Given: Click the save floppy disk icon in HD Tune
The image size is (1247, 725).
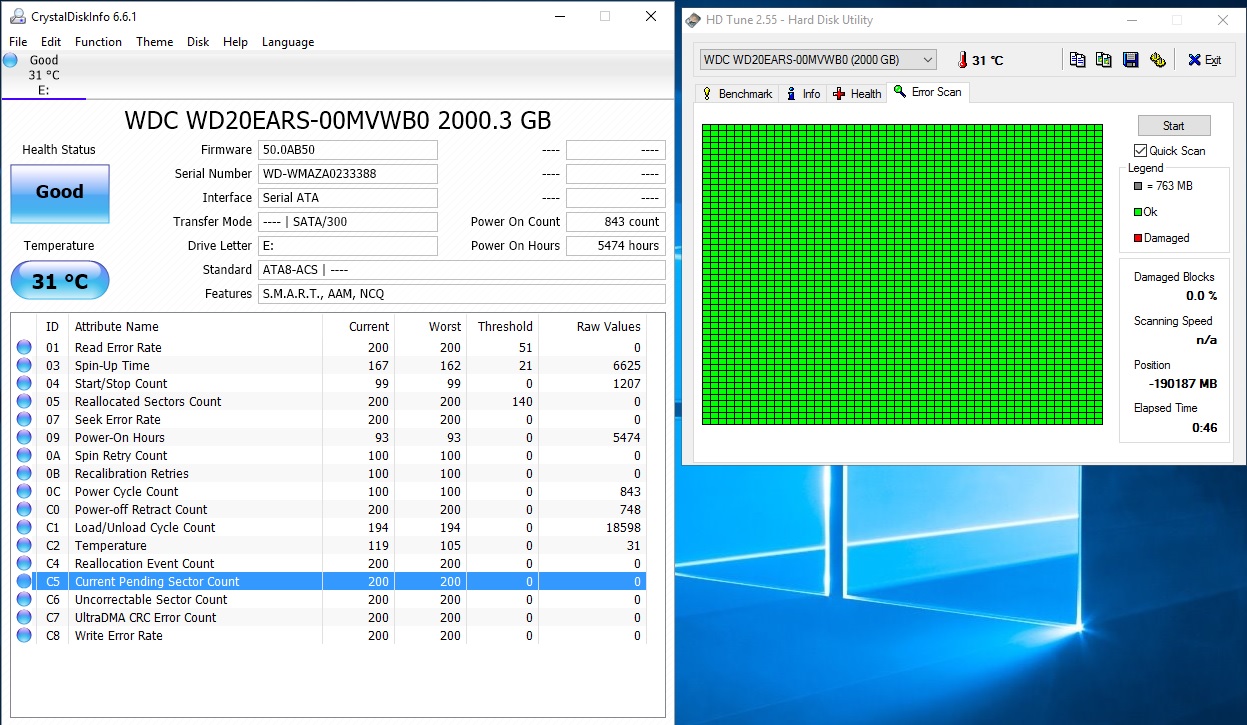Looking at the screenshot, I should point(1130,60).
